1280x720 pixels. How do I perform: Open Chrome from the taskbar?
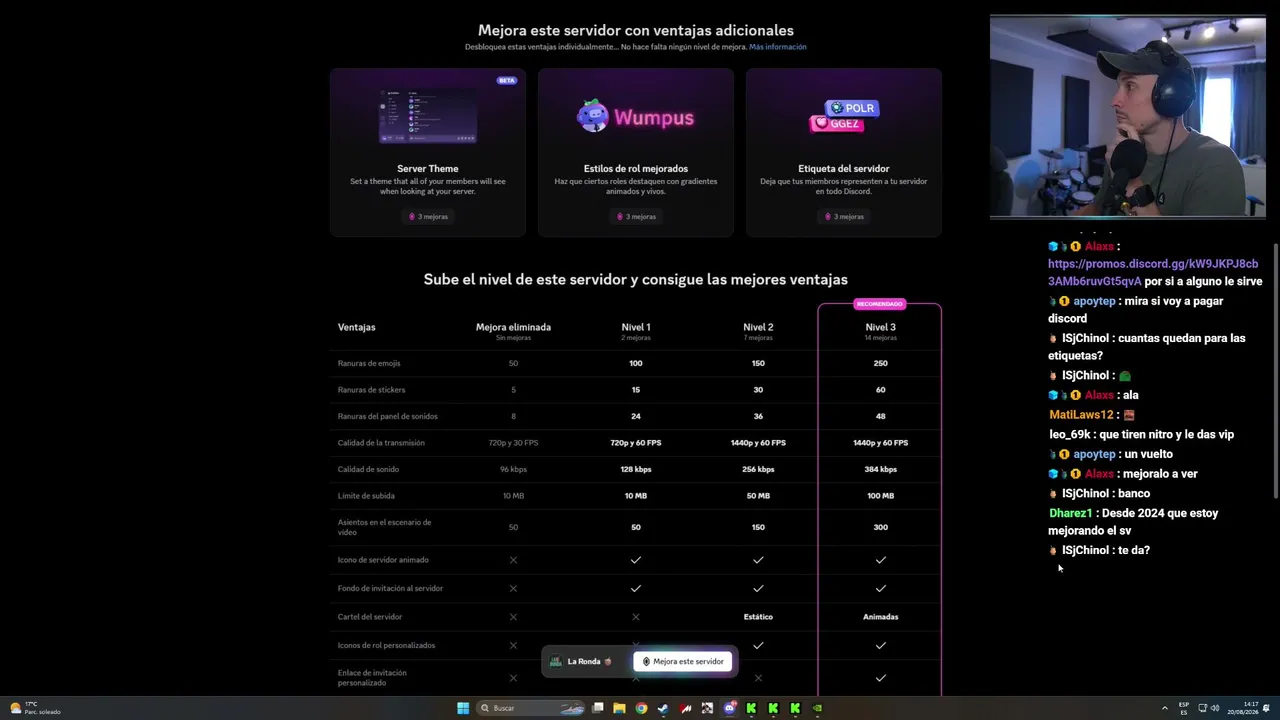pos(641,708)
